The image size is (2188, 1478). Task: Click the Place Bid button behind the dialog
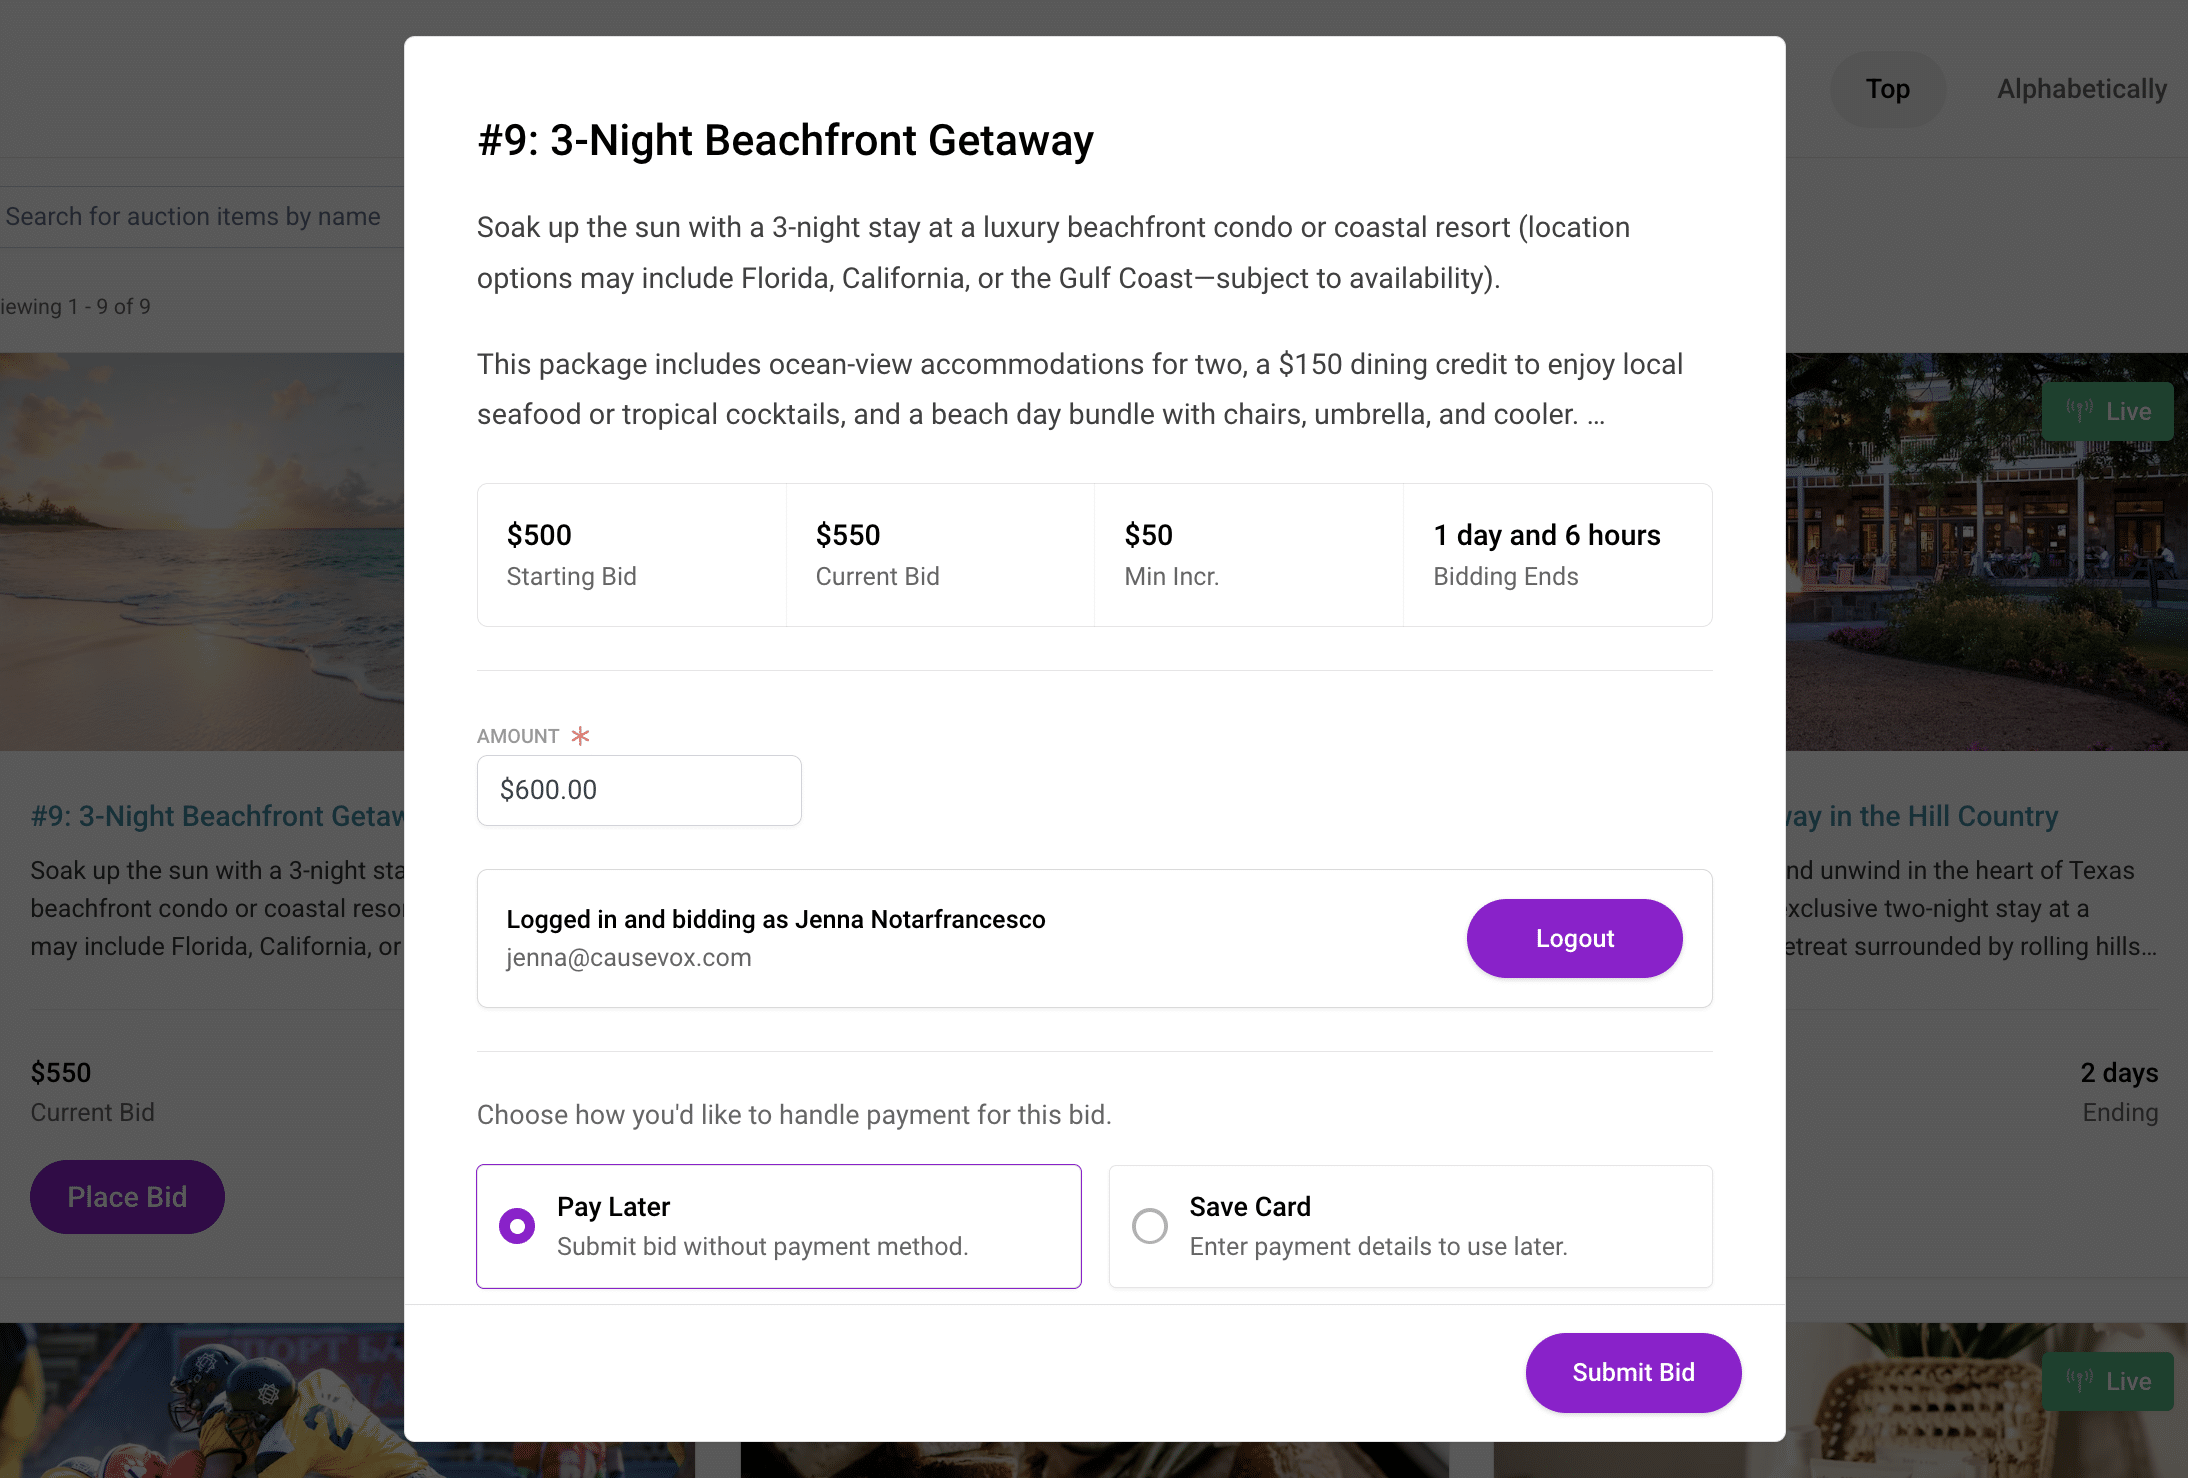pos(127,1197)
